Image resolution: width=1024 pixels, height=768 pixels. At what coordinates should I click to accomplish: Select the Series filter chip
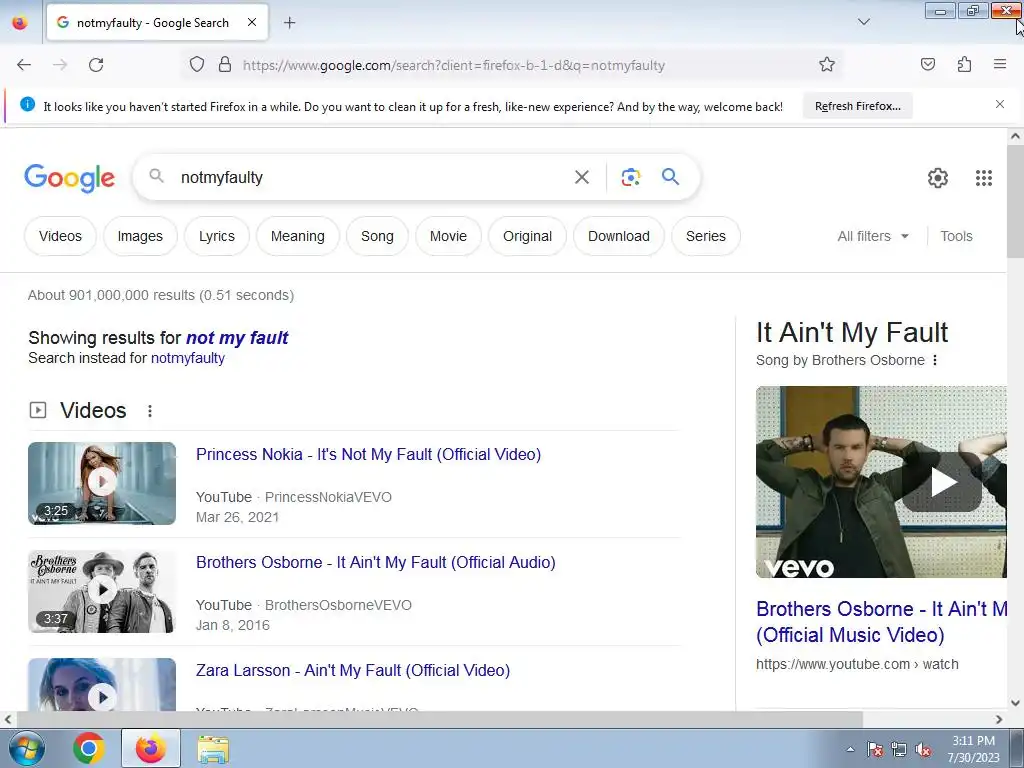[x=705, y=236]
